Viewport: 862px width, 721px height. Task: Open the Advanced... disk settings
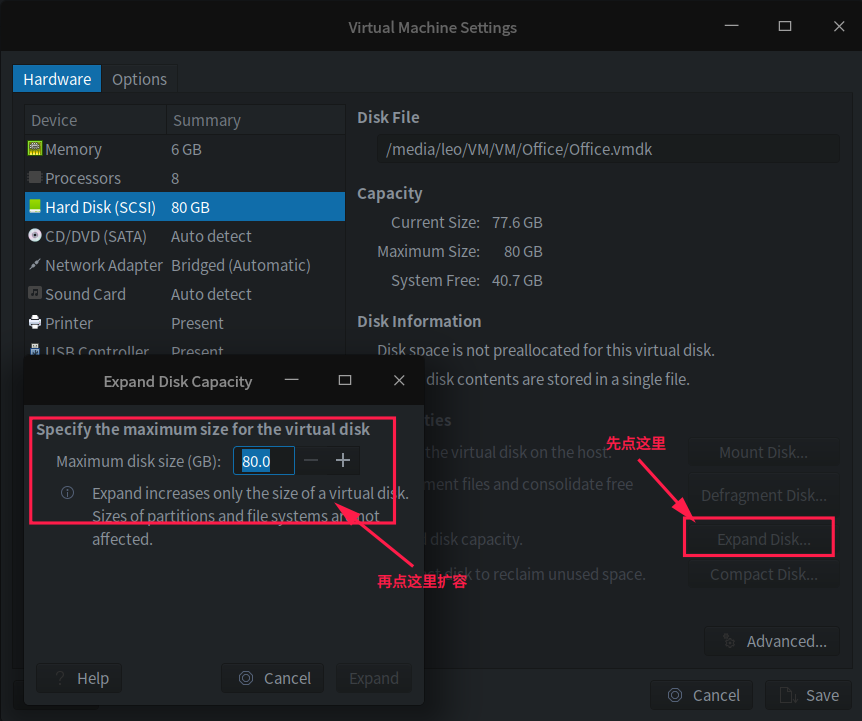pyautogui.click(x=772, y=641)
